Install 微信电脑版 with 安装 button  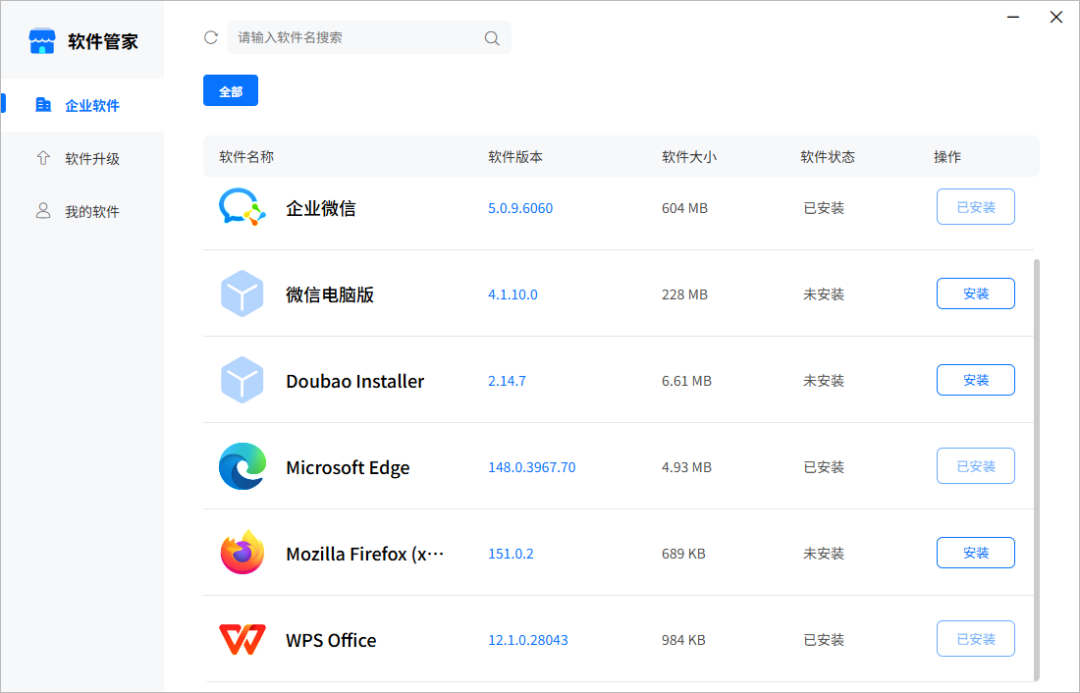point(975,293)
